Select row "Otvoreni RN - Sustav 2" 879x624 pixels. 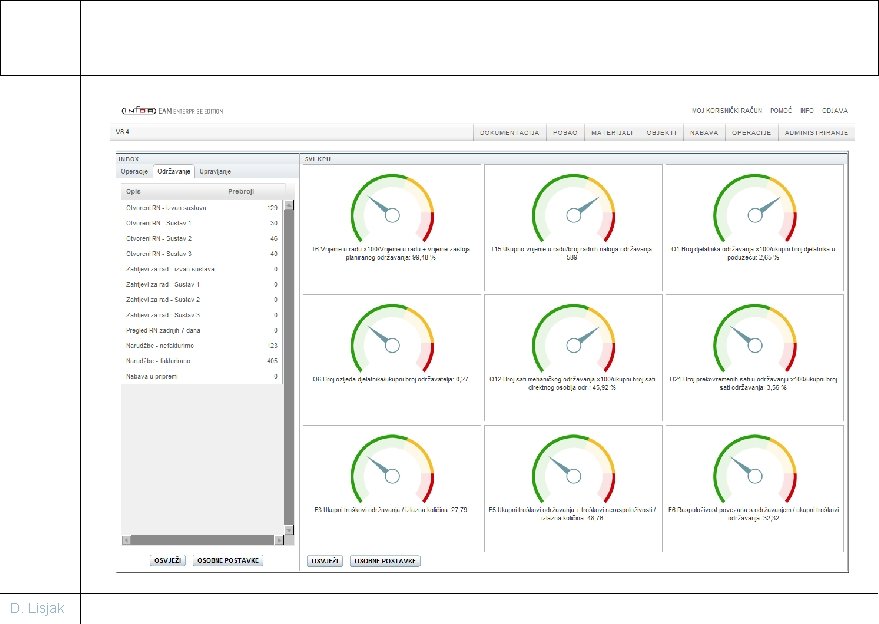pyautogui.click(x=201, y=239)
